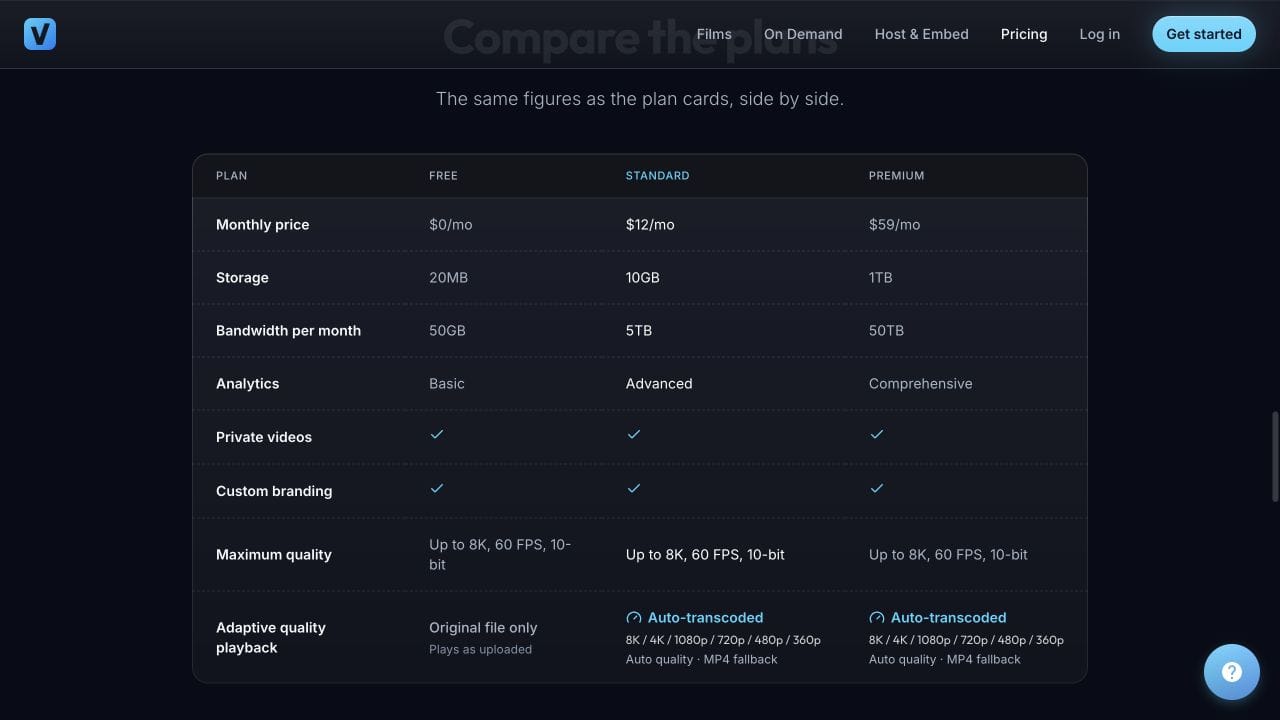Click the Private videos row label
This screenshot has height=720, width=1280.
264,437
